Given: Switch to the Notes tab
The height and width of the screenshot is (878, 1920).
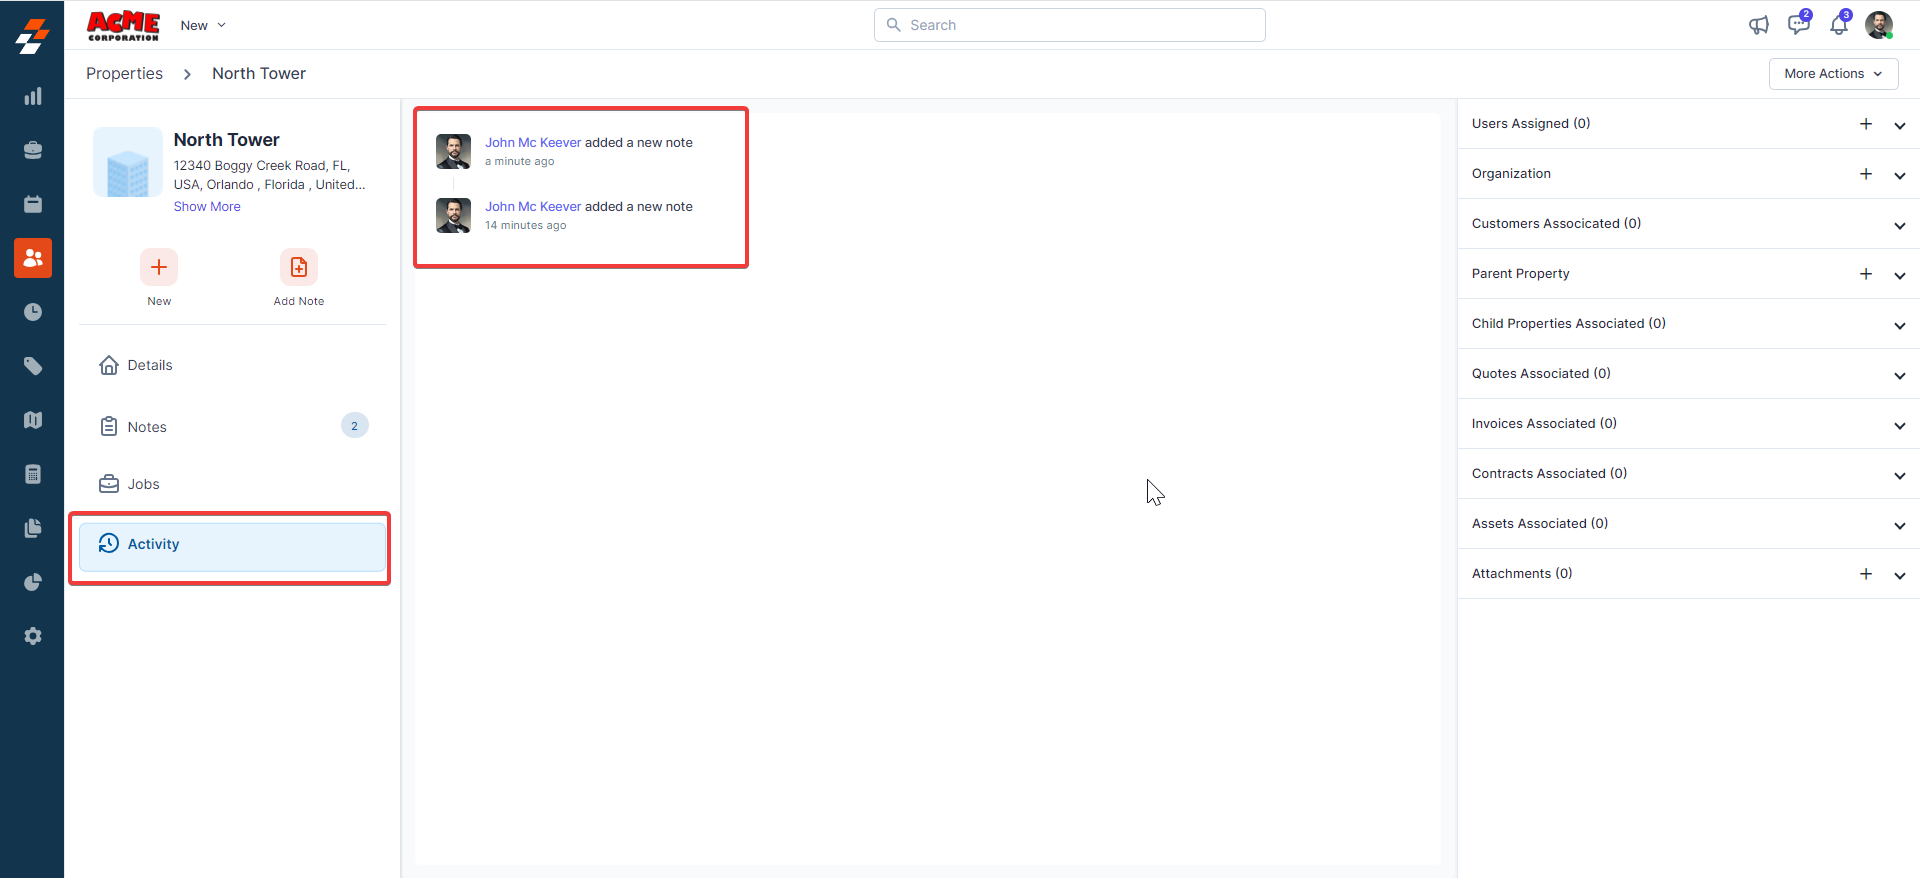Looking at the screenshot, I should pos(147,427).
